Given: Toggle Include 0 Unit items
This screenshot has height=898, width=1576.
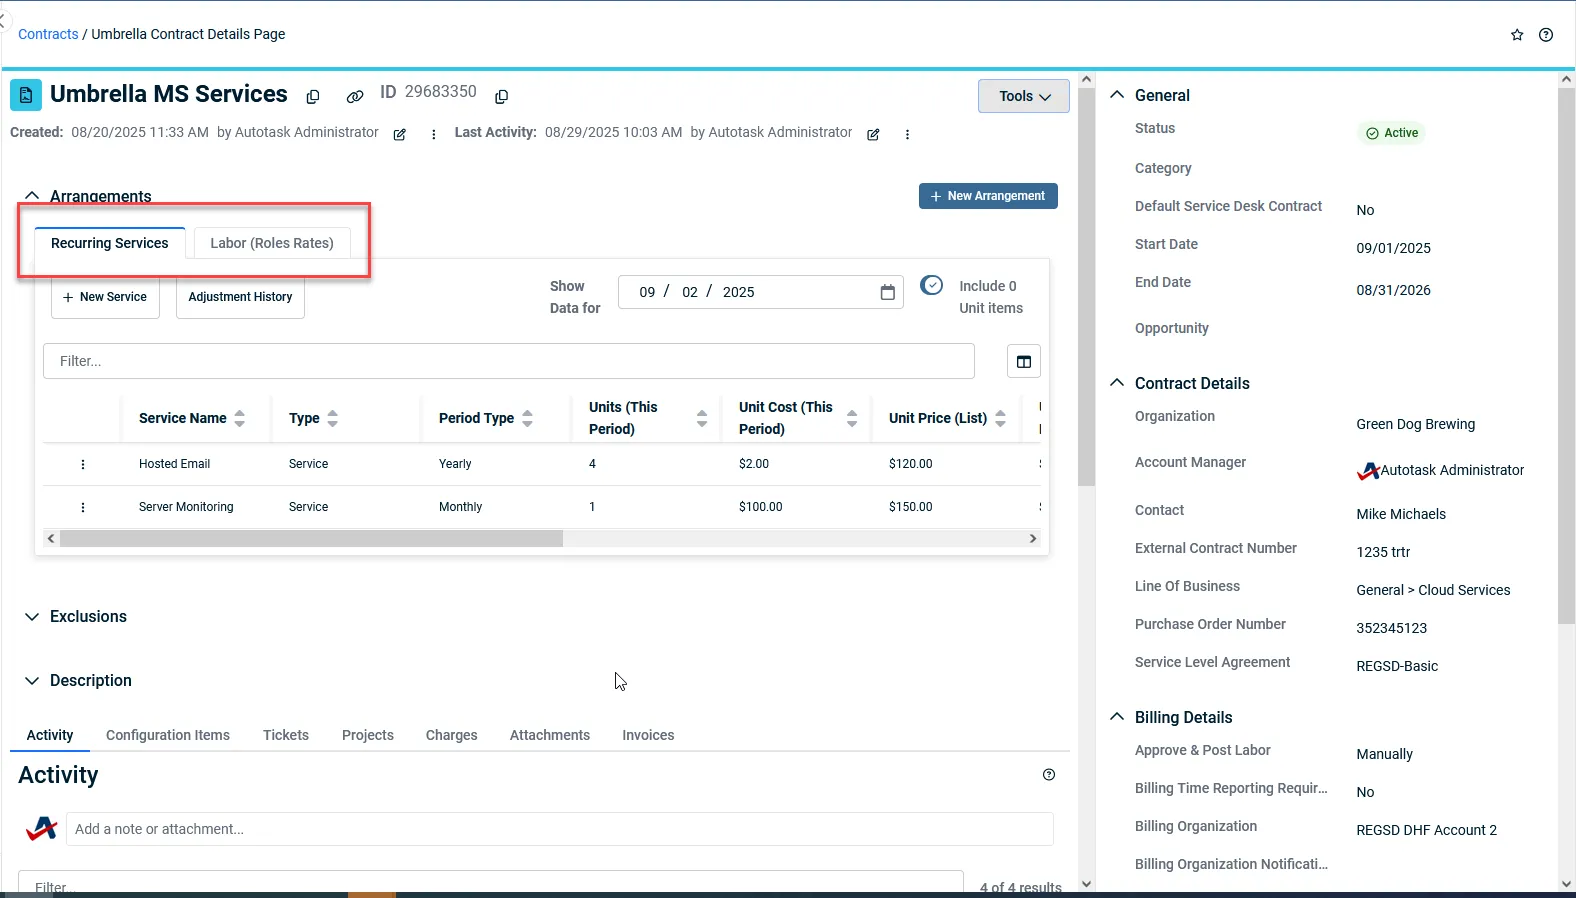Looking at the screenshot, I should pos(931,286).
